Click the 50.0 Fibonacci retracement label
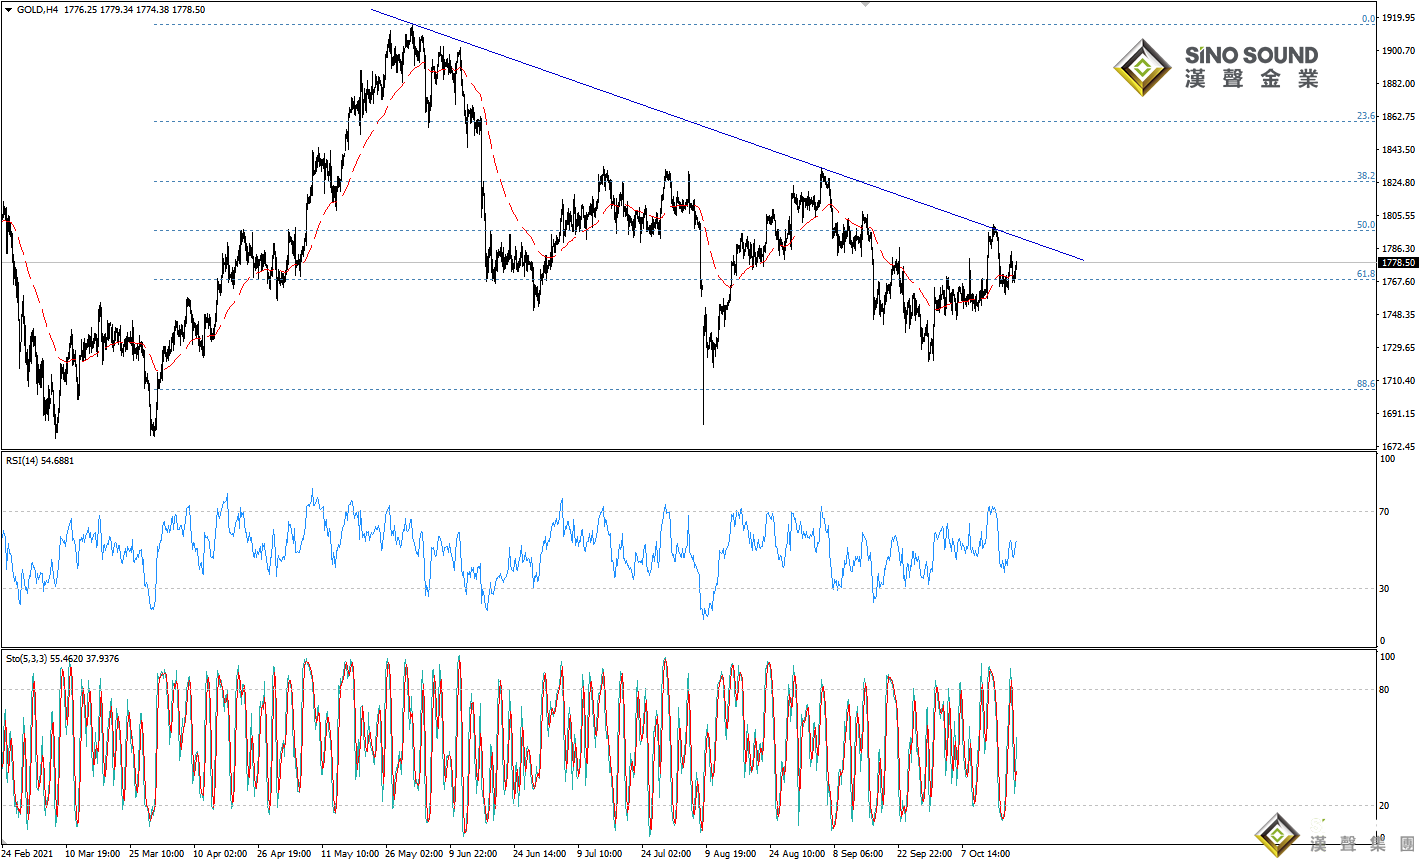Viewport: 1419px width, 863px height. (1365, 225)
